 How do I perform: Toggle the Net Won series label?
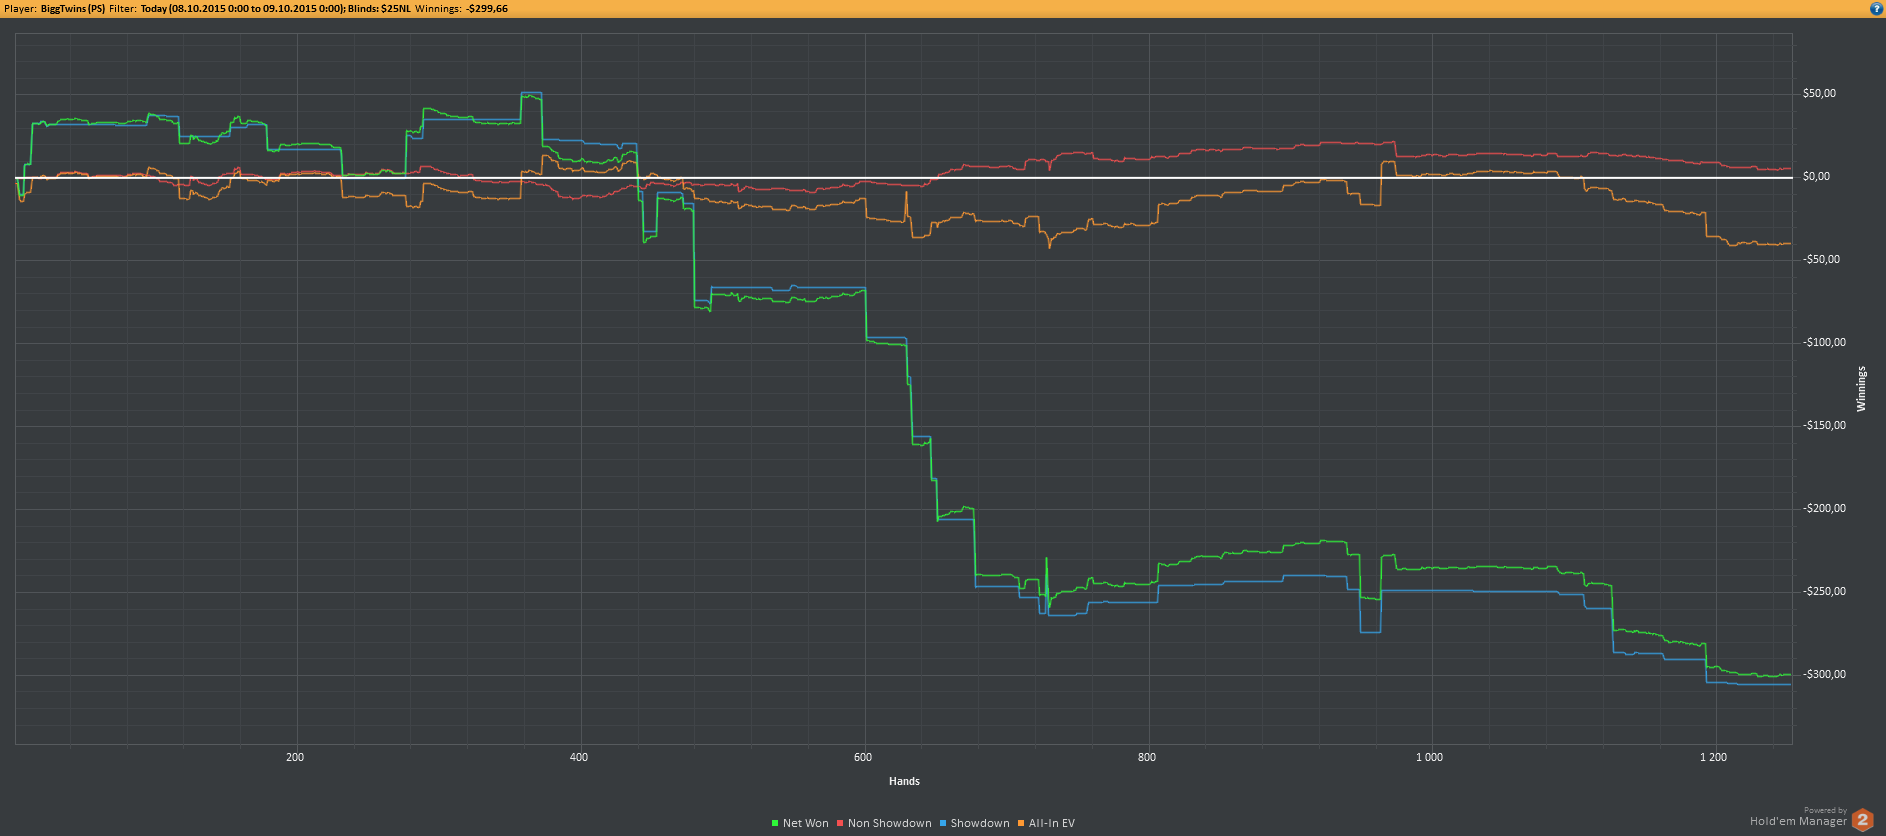click(x=806, y=823)
